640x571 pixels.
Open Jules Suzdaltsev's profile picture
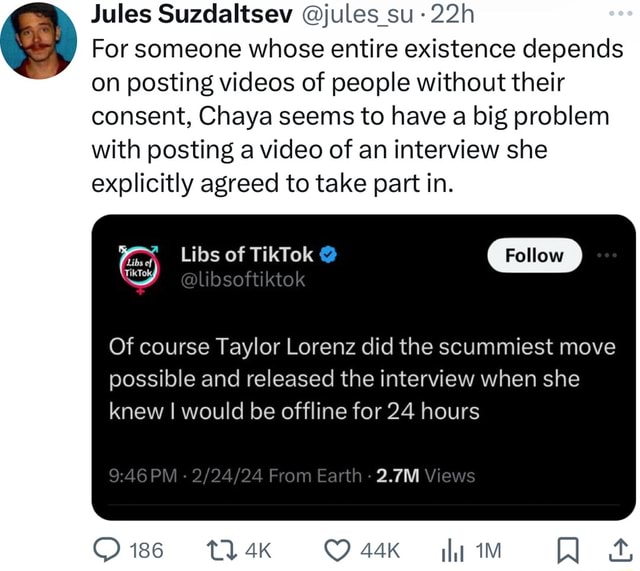tap(38, 40)
